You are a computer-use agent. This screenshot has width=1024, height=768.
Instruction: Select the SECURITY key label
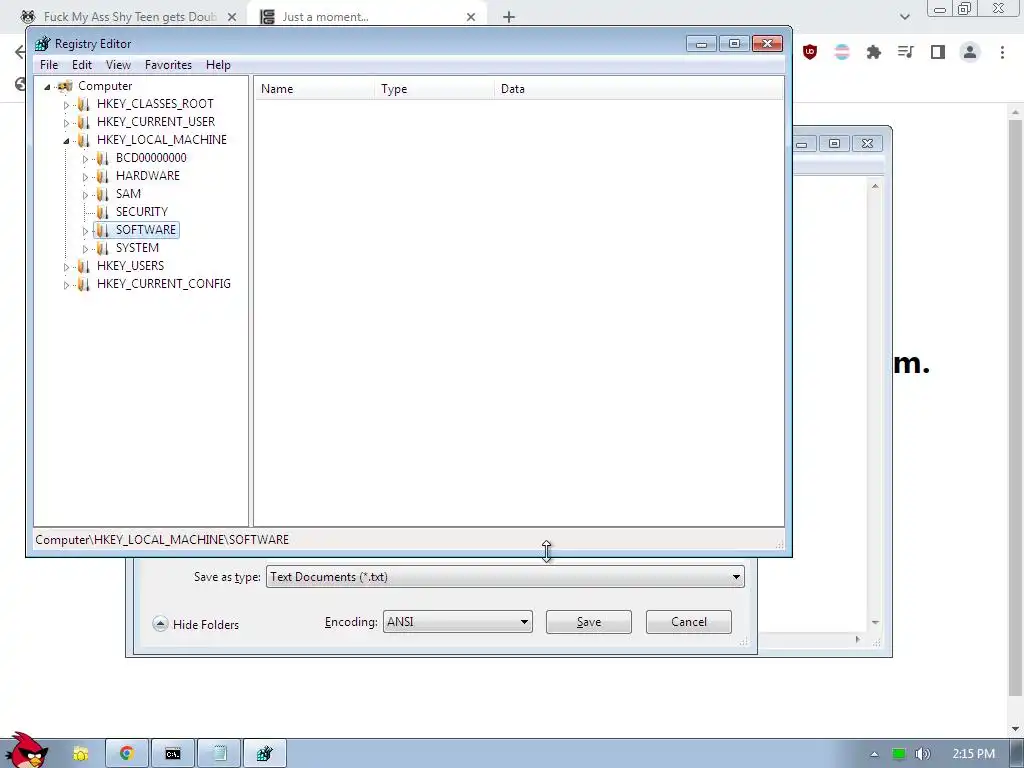point(142,212)
